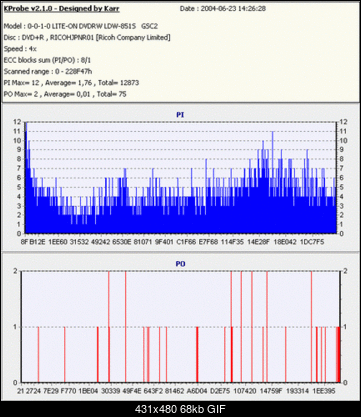Click the PI axis label 114F35
361x417 pixels.
tap(232, 242)
